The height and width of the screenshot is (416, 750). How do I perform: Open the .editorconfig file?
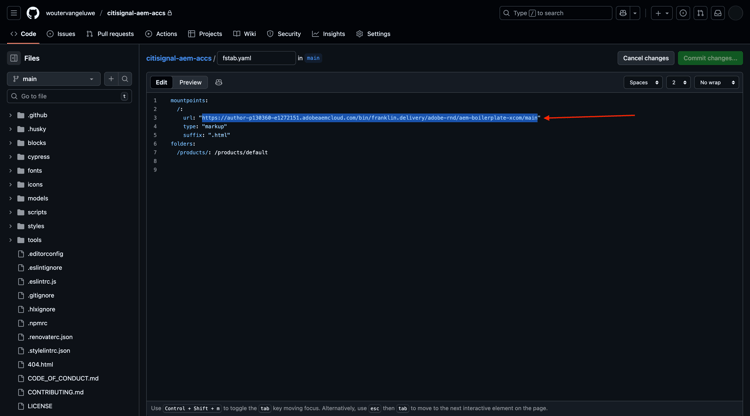point(45,254)
